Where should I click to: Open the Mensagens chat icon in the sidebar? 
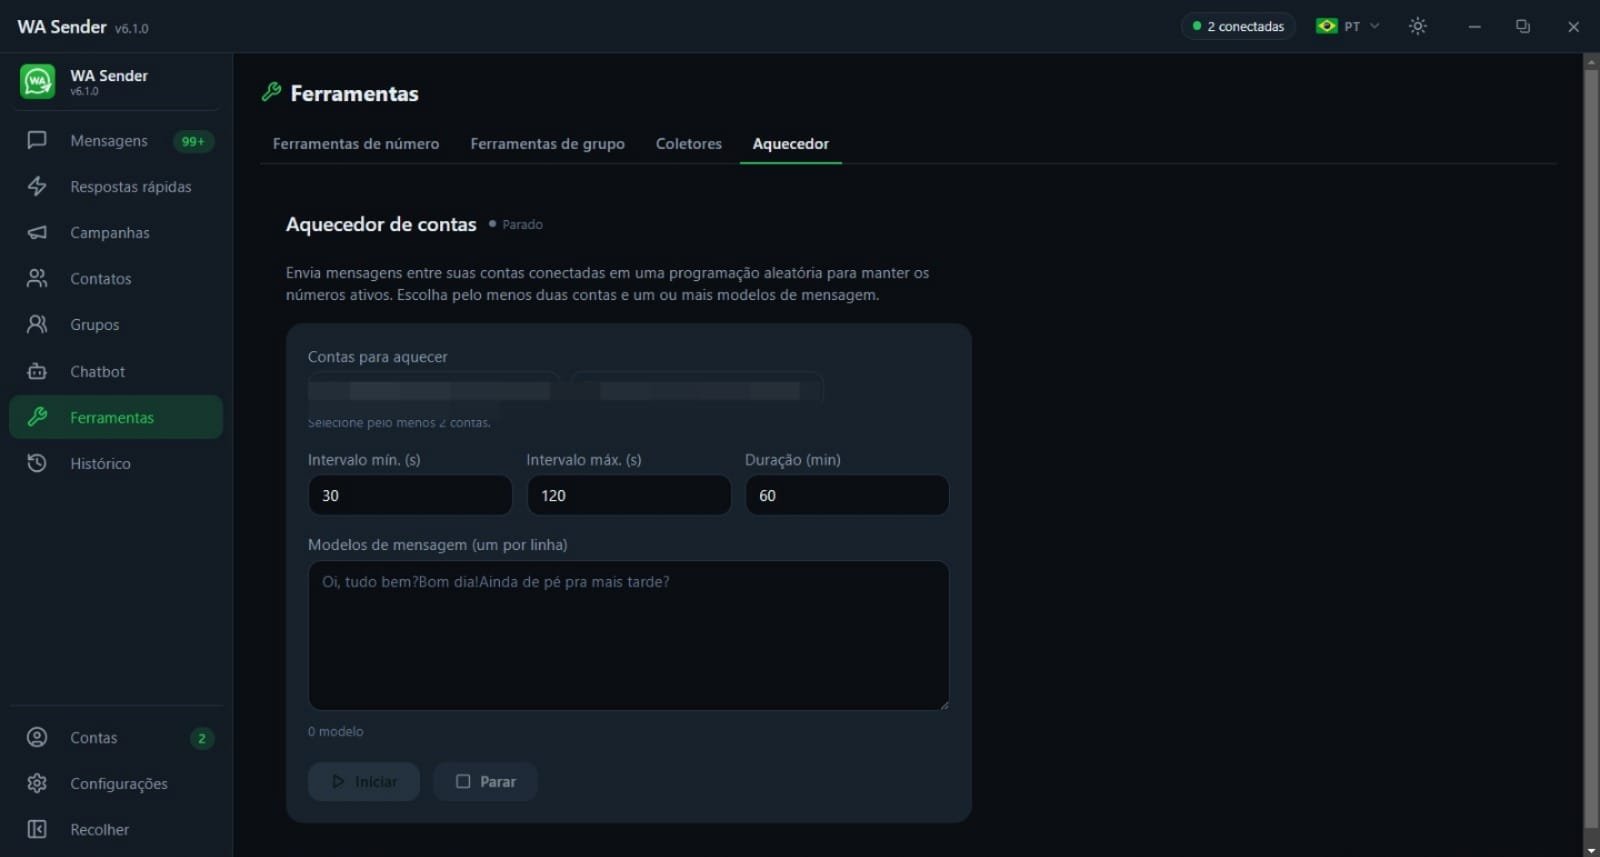point(37,140)
